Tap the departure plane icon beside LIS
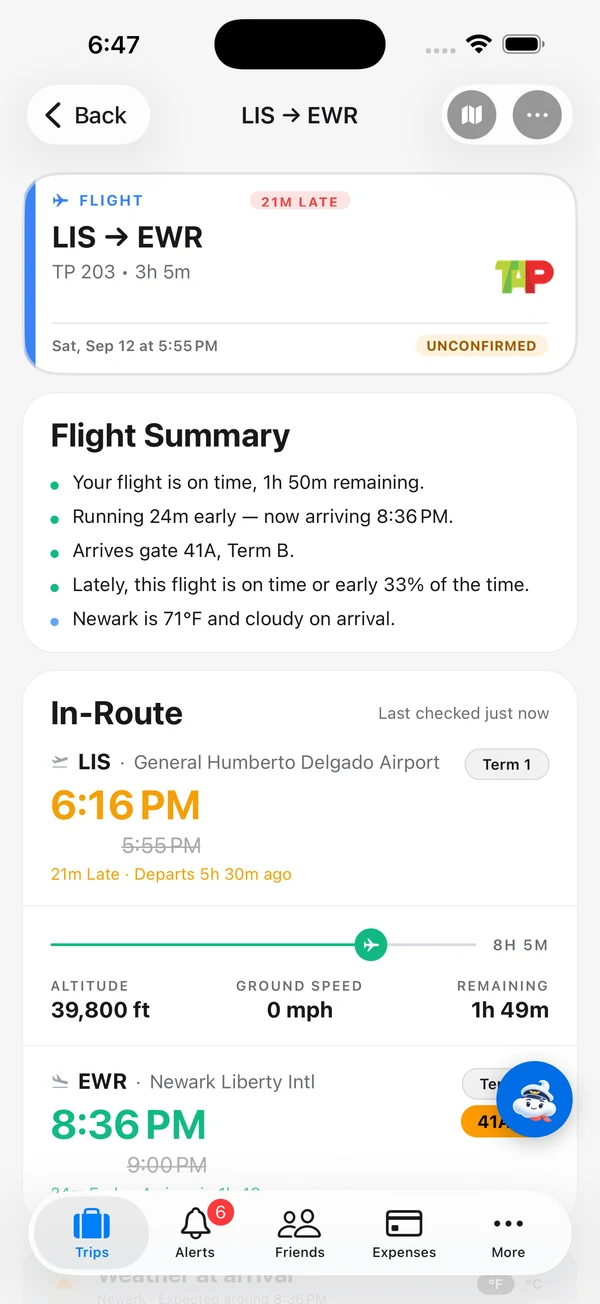The image size is (600, 1304). coord(60,763)
